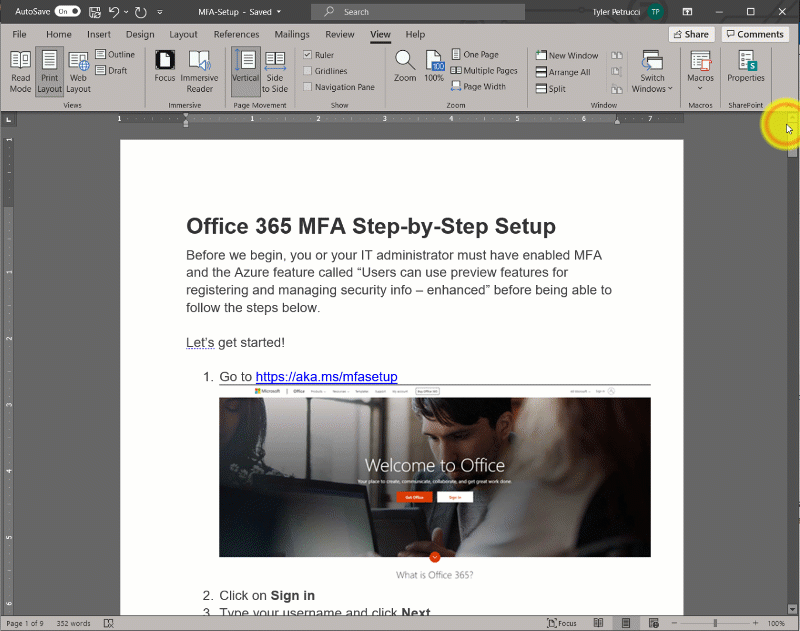Image resolution: width=800 pixels, height=631 pixels.
Task: Set zoom to 100% in the ribbon
Action: coord(434,65)
